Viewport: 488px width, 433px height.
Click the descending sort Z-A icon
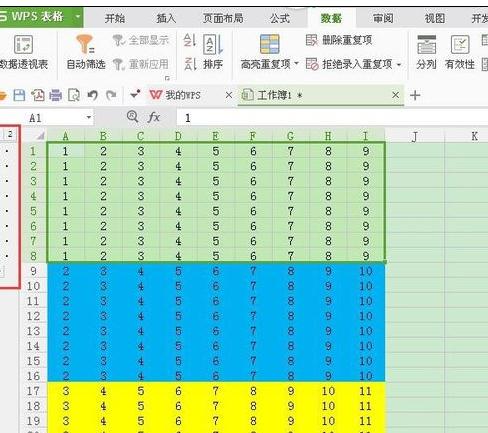[190, 64]
